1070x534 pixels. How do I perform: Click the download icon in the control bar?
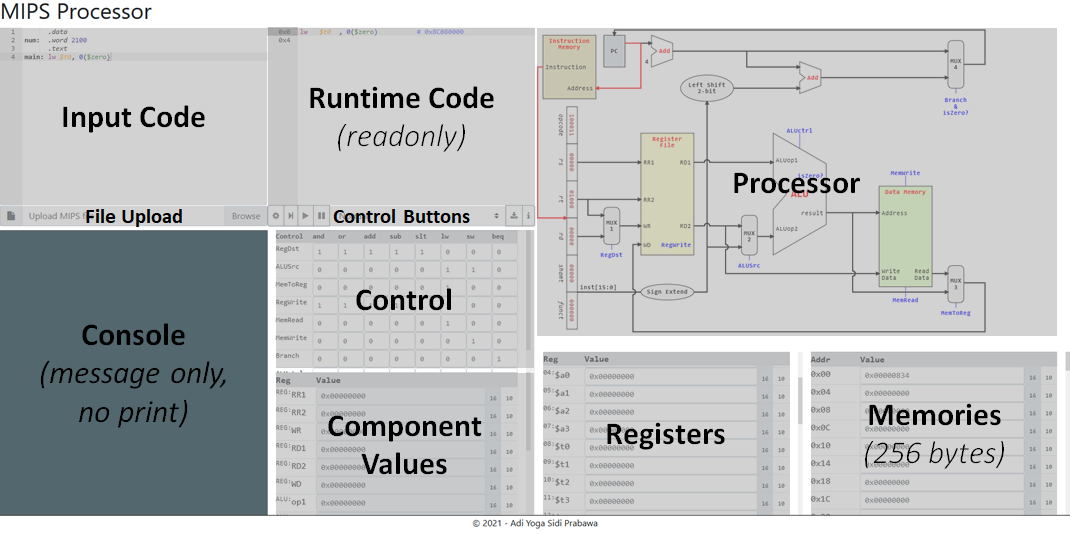tap(514, 216)
